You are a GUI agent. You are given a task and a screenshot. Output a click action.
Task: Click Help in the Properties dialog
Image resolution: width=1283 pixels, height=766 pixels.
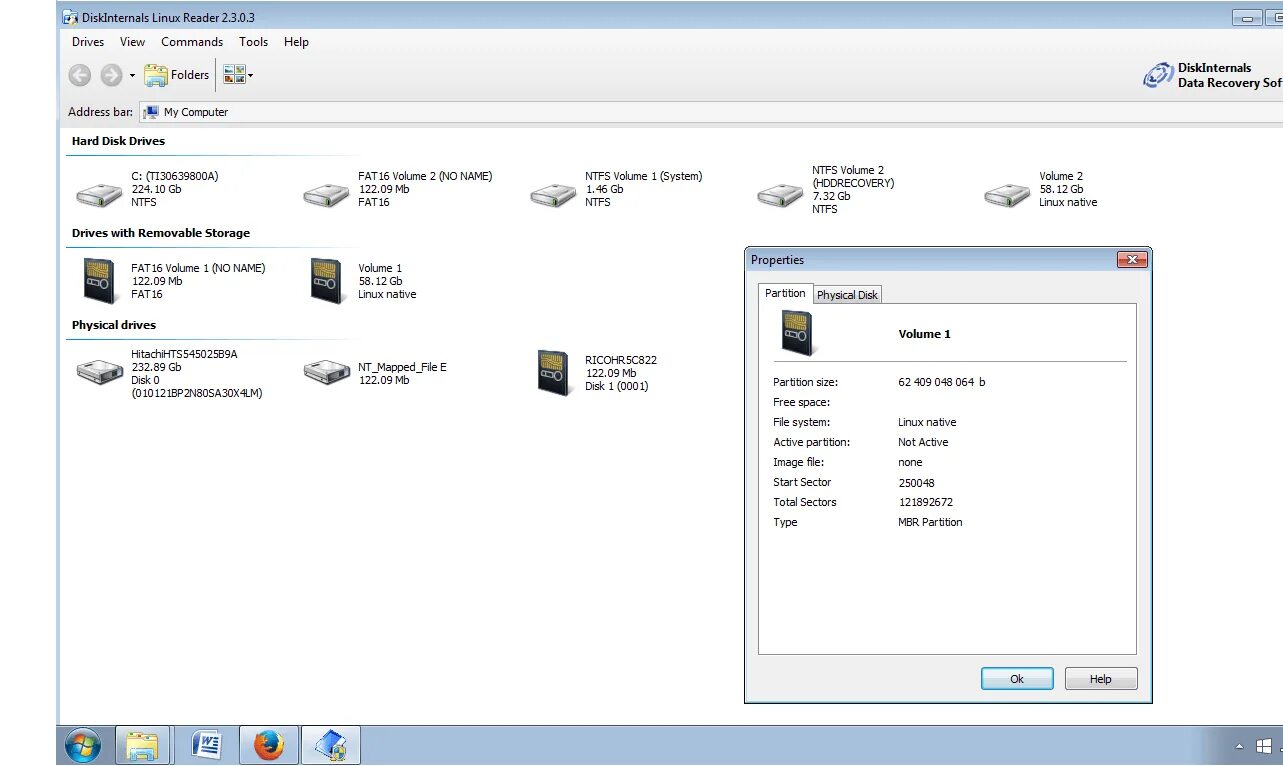point(1101,679)
